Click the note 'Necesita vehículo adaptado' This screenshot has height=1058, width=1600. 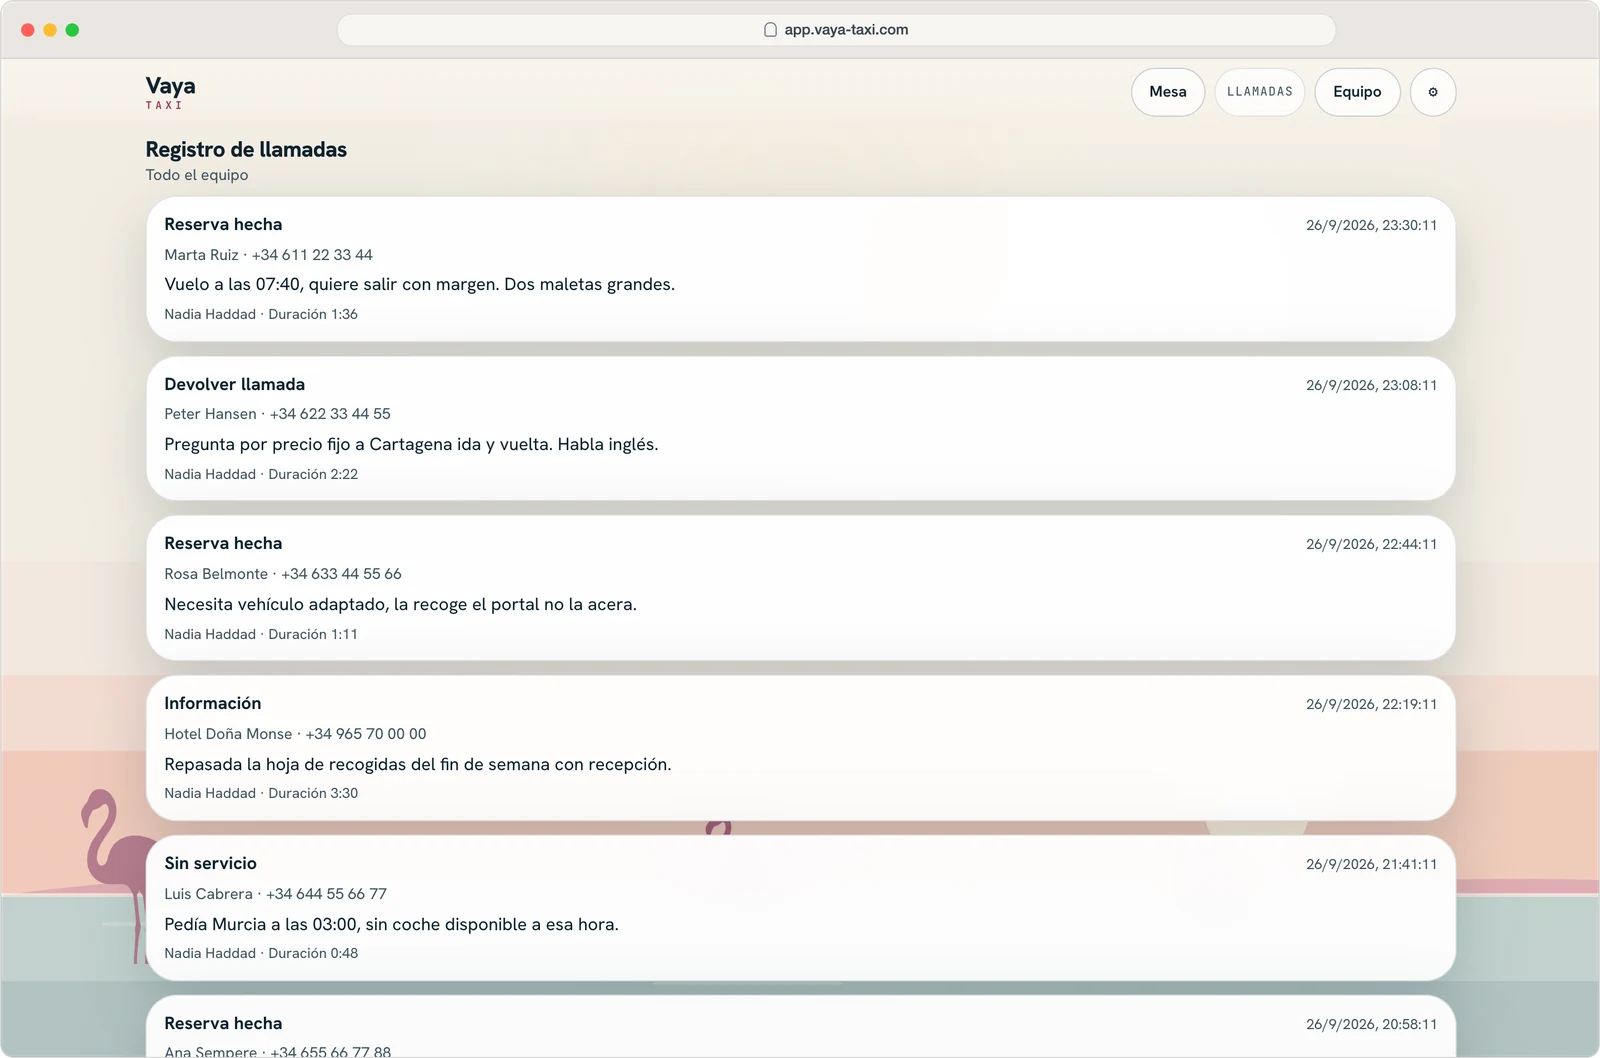pyautogui.click(x=400, y=605)
